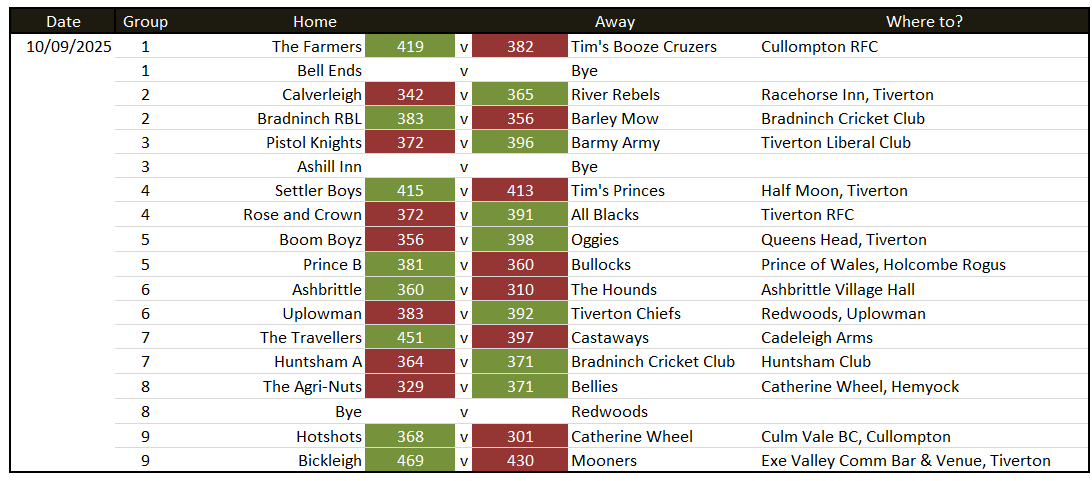1092x481 pixels.
Task: Select Bickleigh's green 469 score cell
Action: [410, 461]
